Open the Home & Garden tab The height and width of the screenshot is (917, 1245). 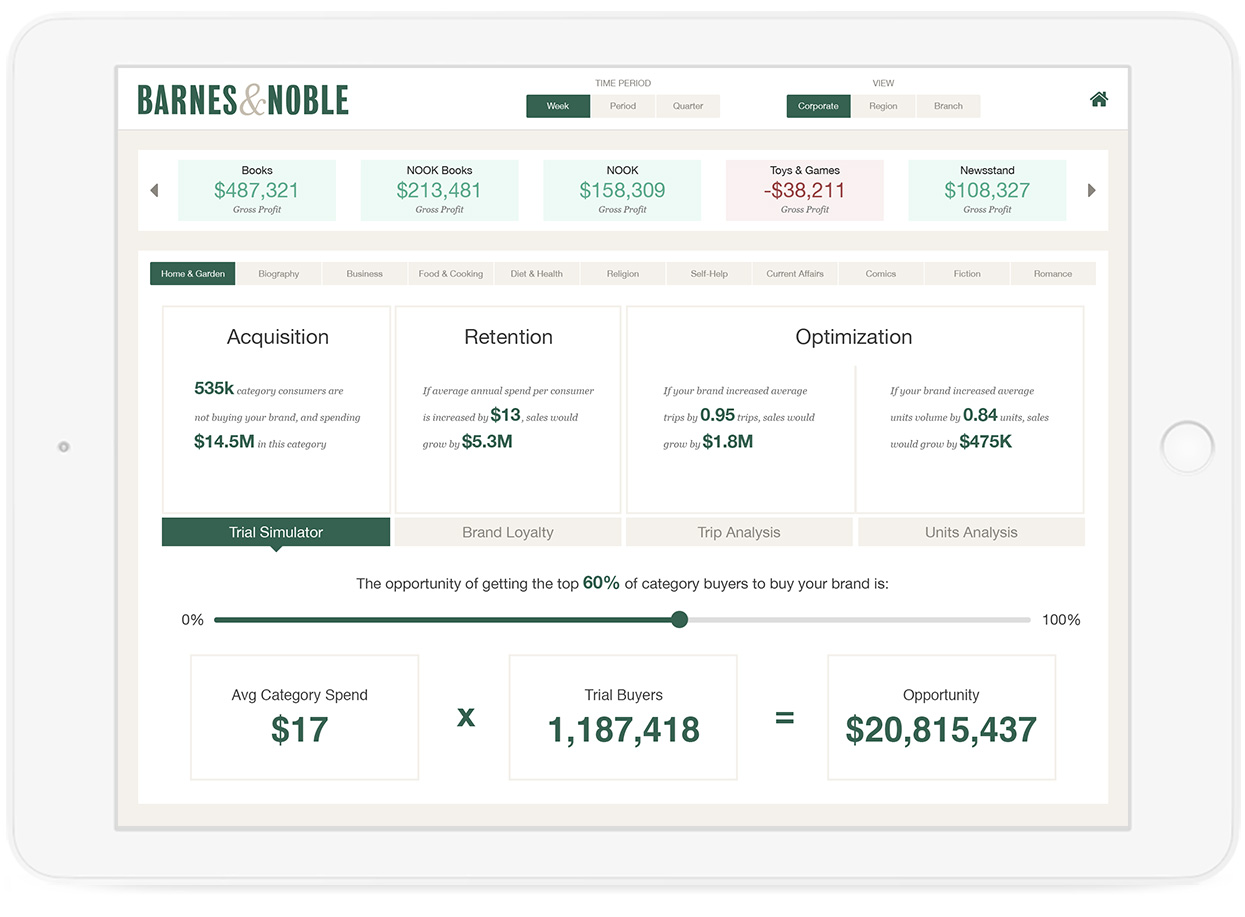point(193,274)
